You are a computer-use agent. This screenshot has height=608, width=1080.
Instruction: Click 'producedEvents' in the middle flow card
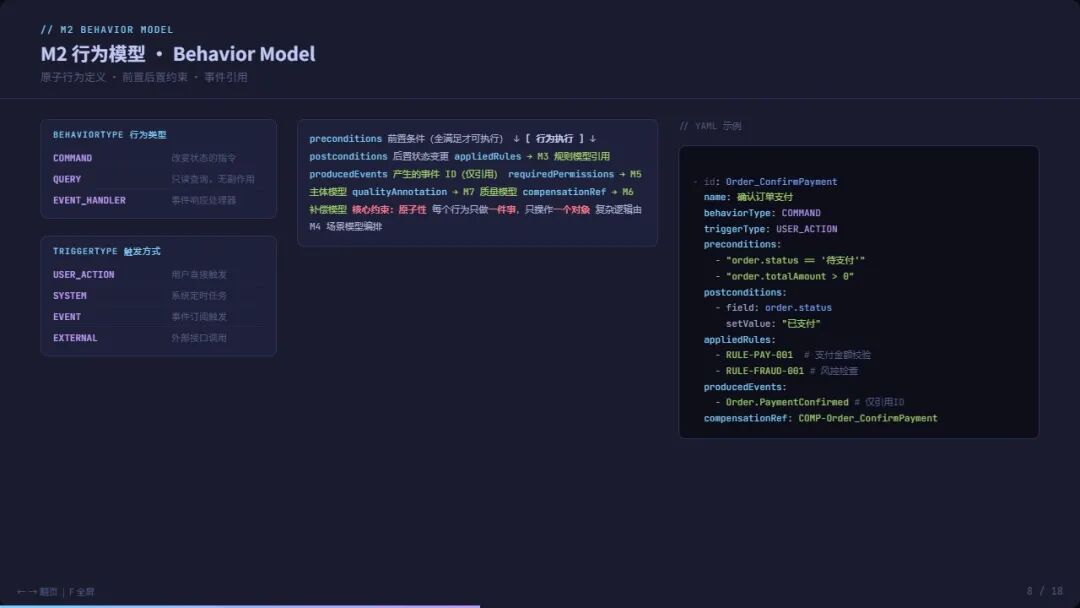click(x=348, y=174)
